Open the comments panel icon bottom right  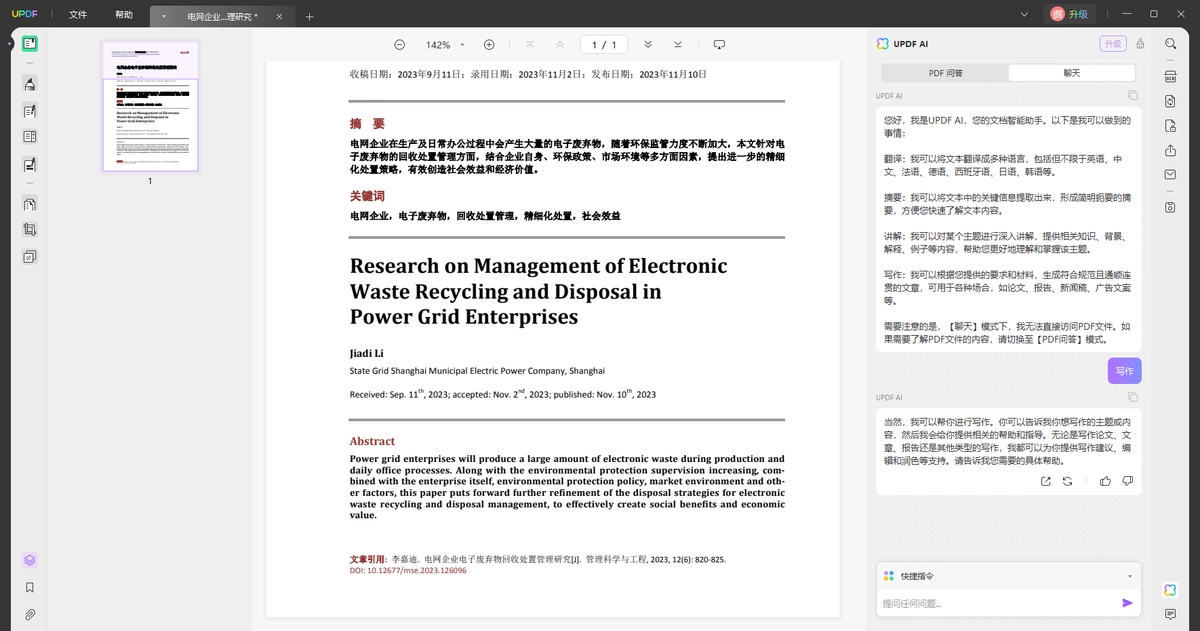click(1170, 614)
